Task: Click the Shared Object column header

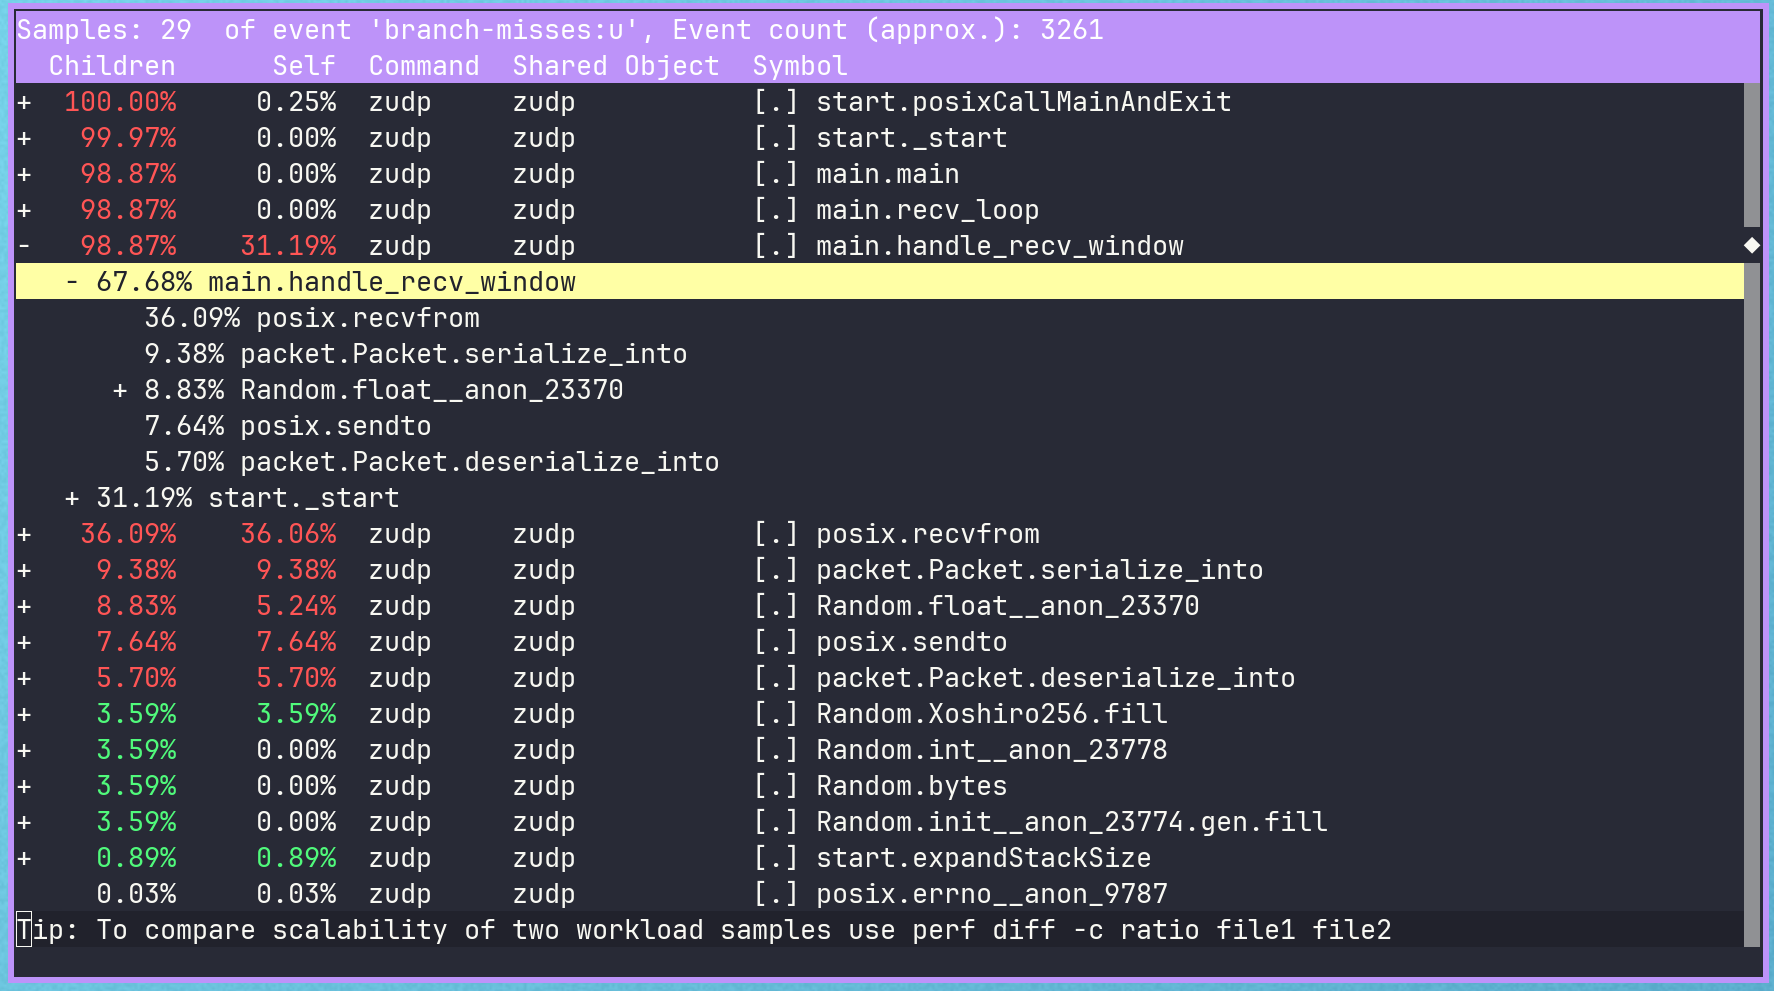Action: click(x=615, y=66)
